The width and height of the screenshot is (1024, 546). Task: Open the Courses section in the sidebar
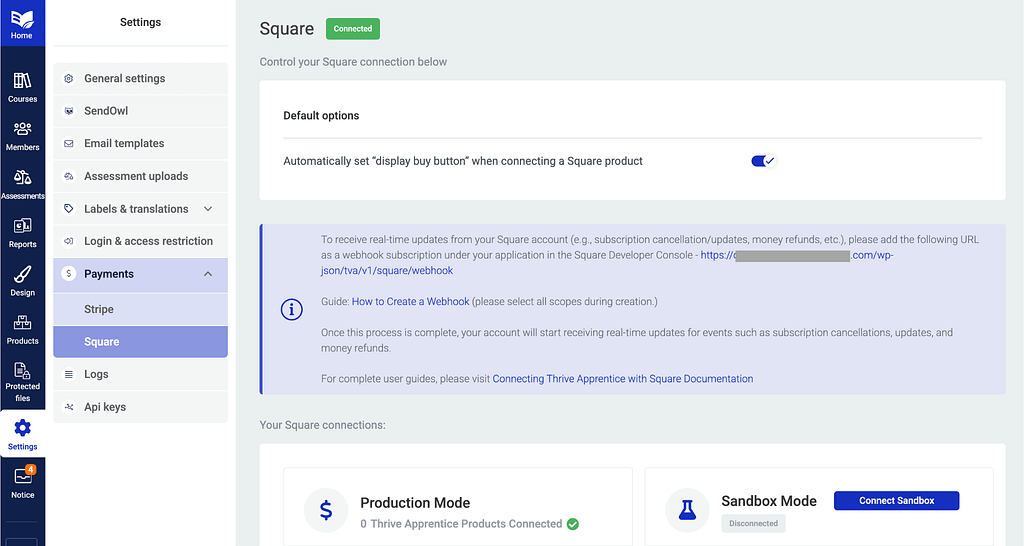point(22,87)
